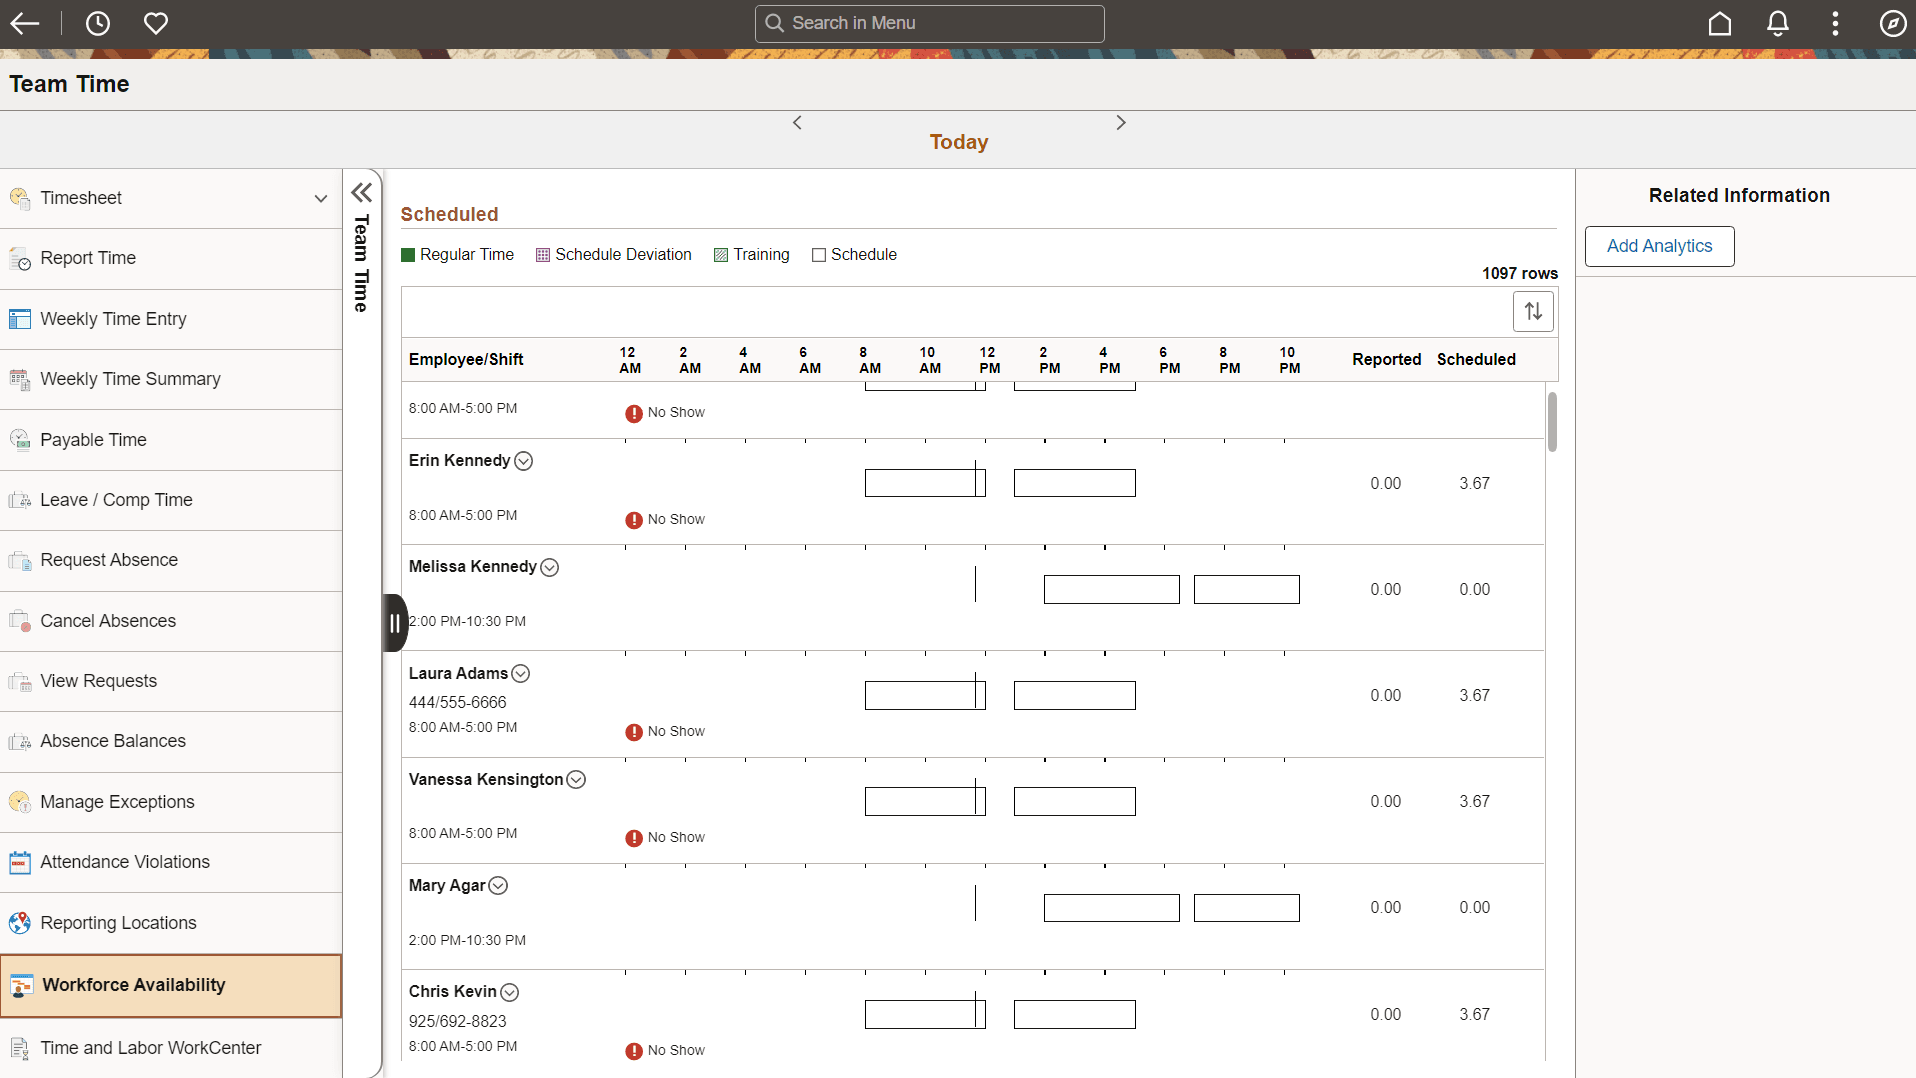Click the Time and Labor WorkCenter icon
1916x1078 pixels.
[20, 1048]
